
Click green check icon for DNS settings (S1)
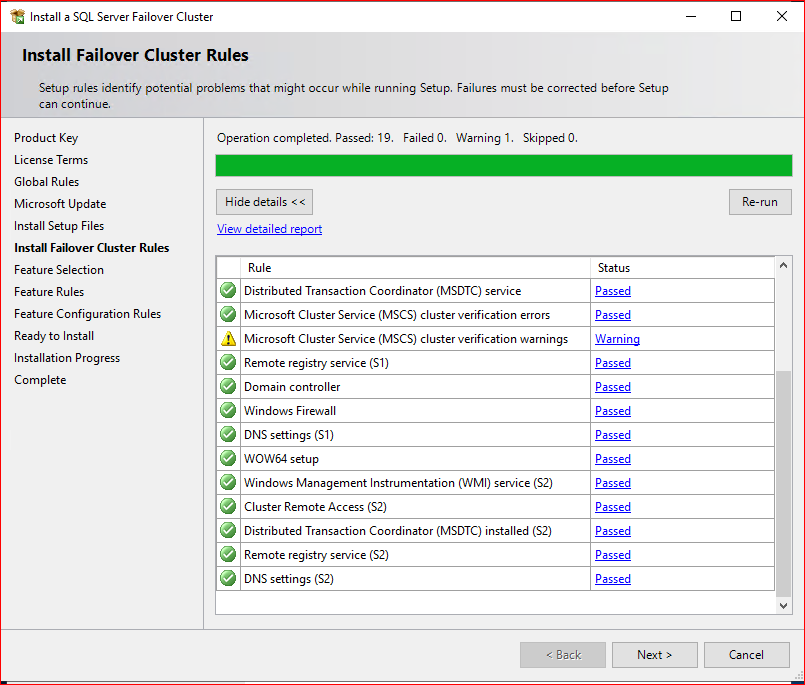[x=228, y=434]
